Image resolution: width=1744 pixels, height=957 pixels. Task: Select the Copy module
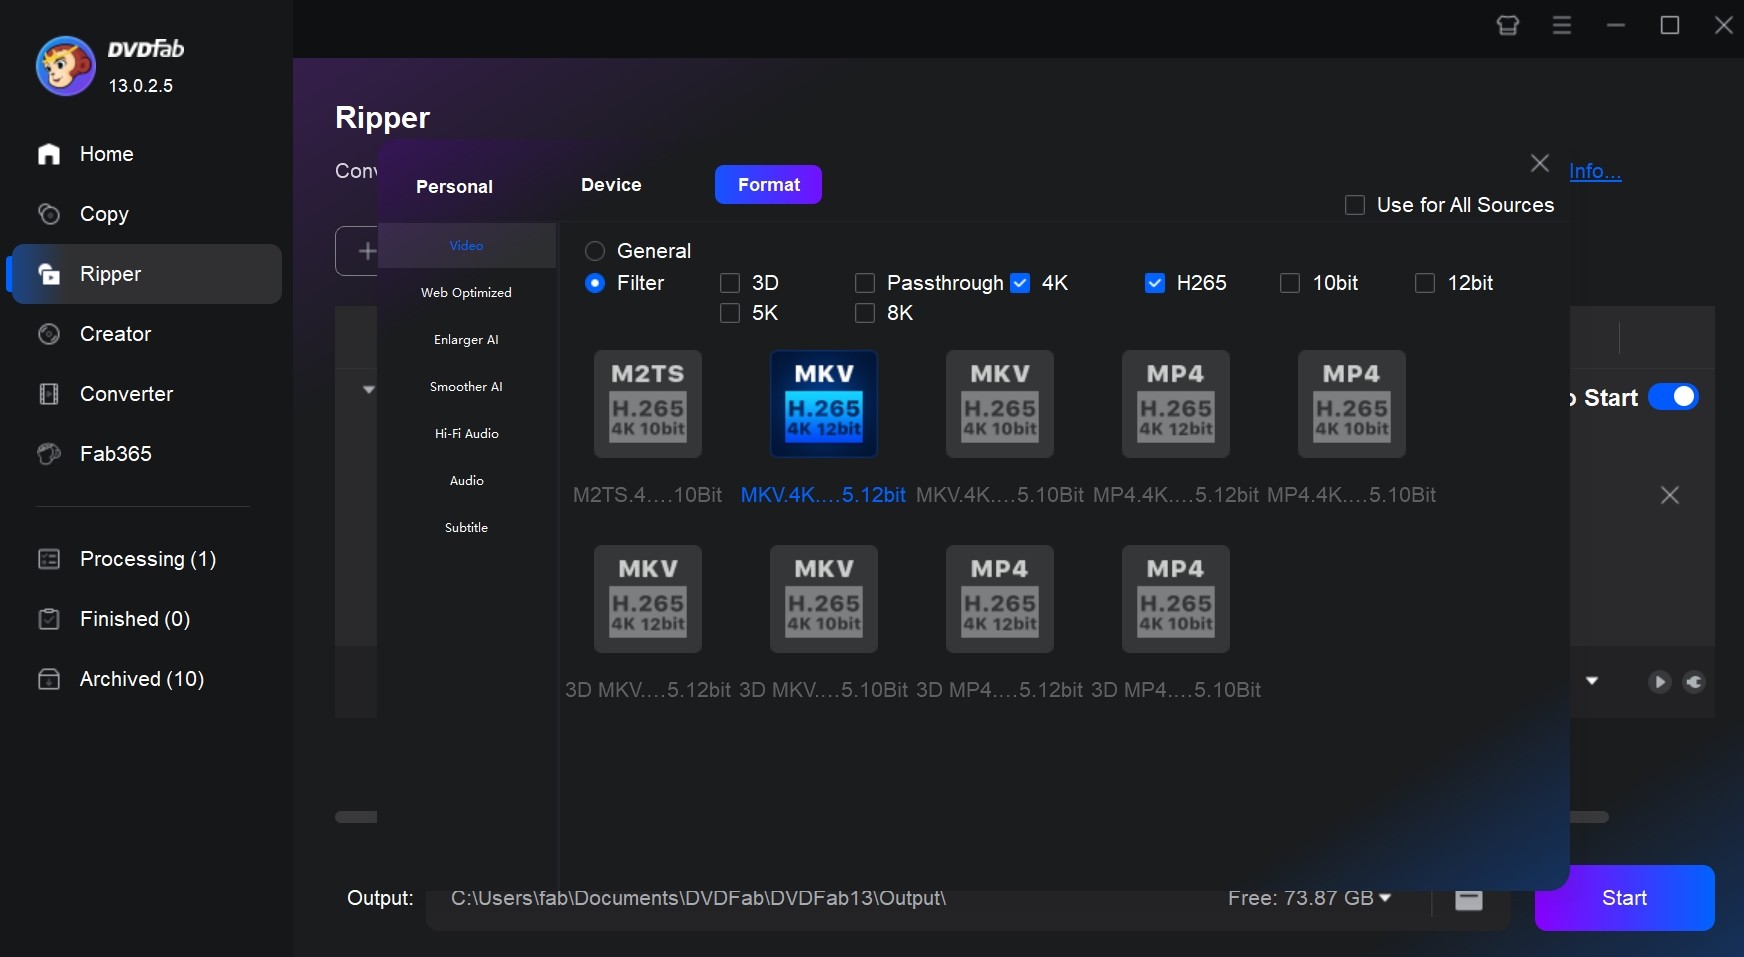coord(104,214)
